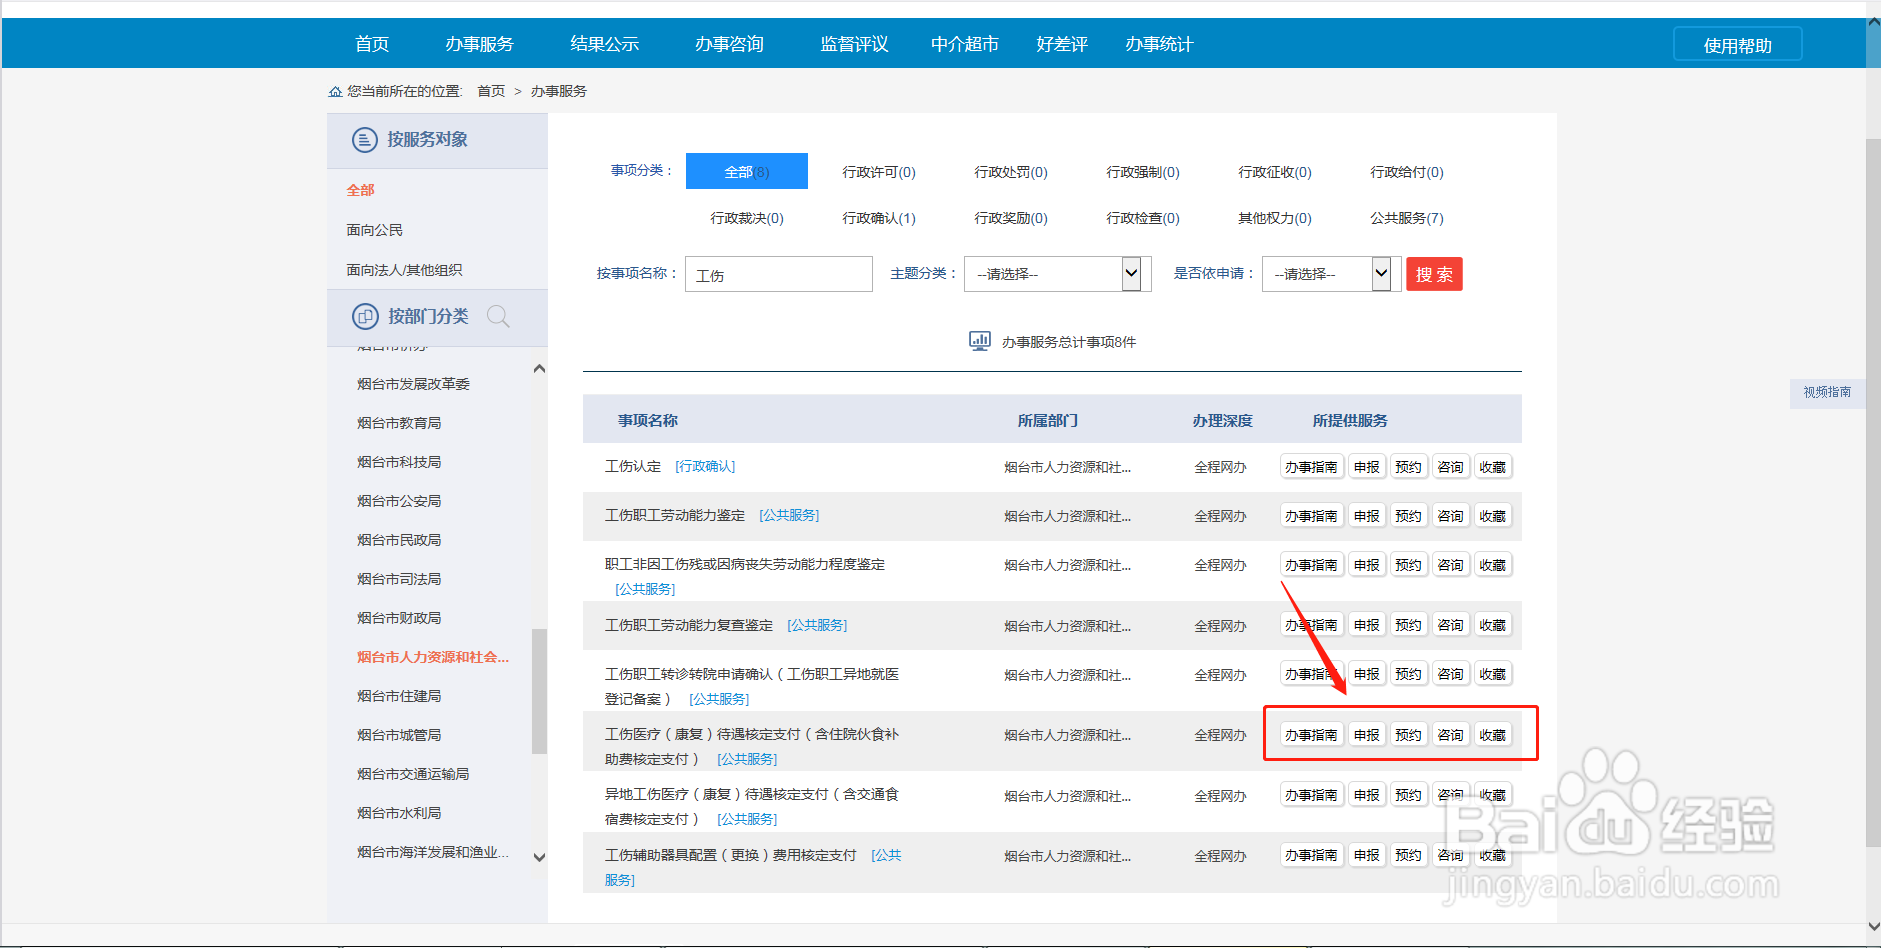
Task: Select 烟台市公安局 from the department list
Action: [x=400, y=500]
